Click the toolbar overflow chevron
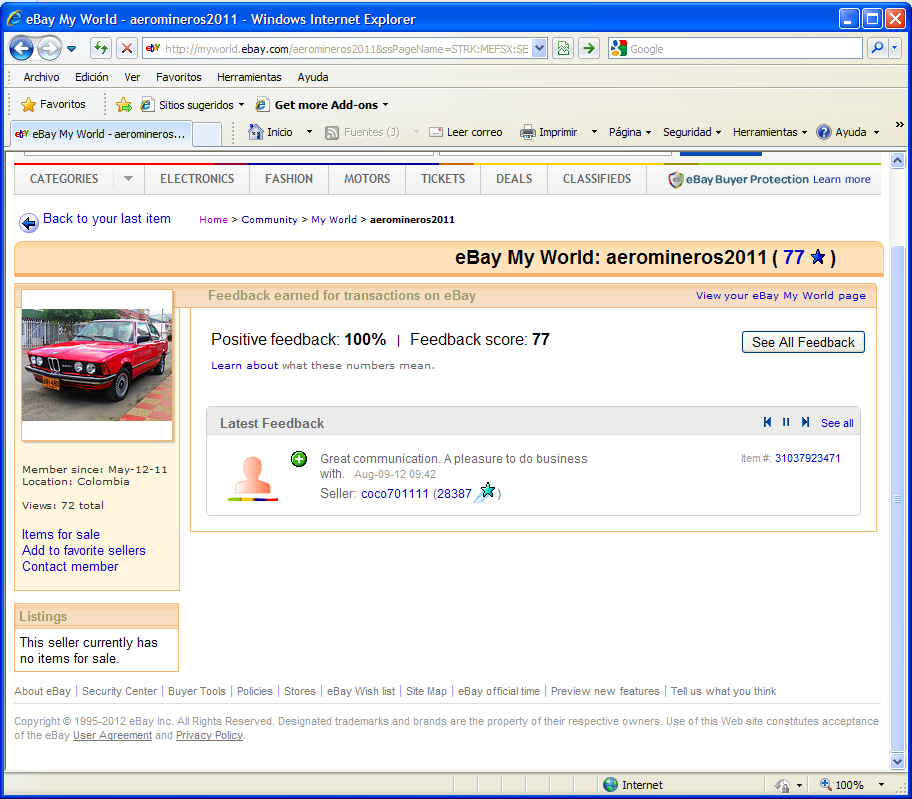The height and width of the screenshot is (799, 912). point(899,124)
